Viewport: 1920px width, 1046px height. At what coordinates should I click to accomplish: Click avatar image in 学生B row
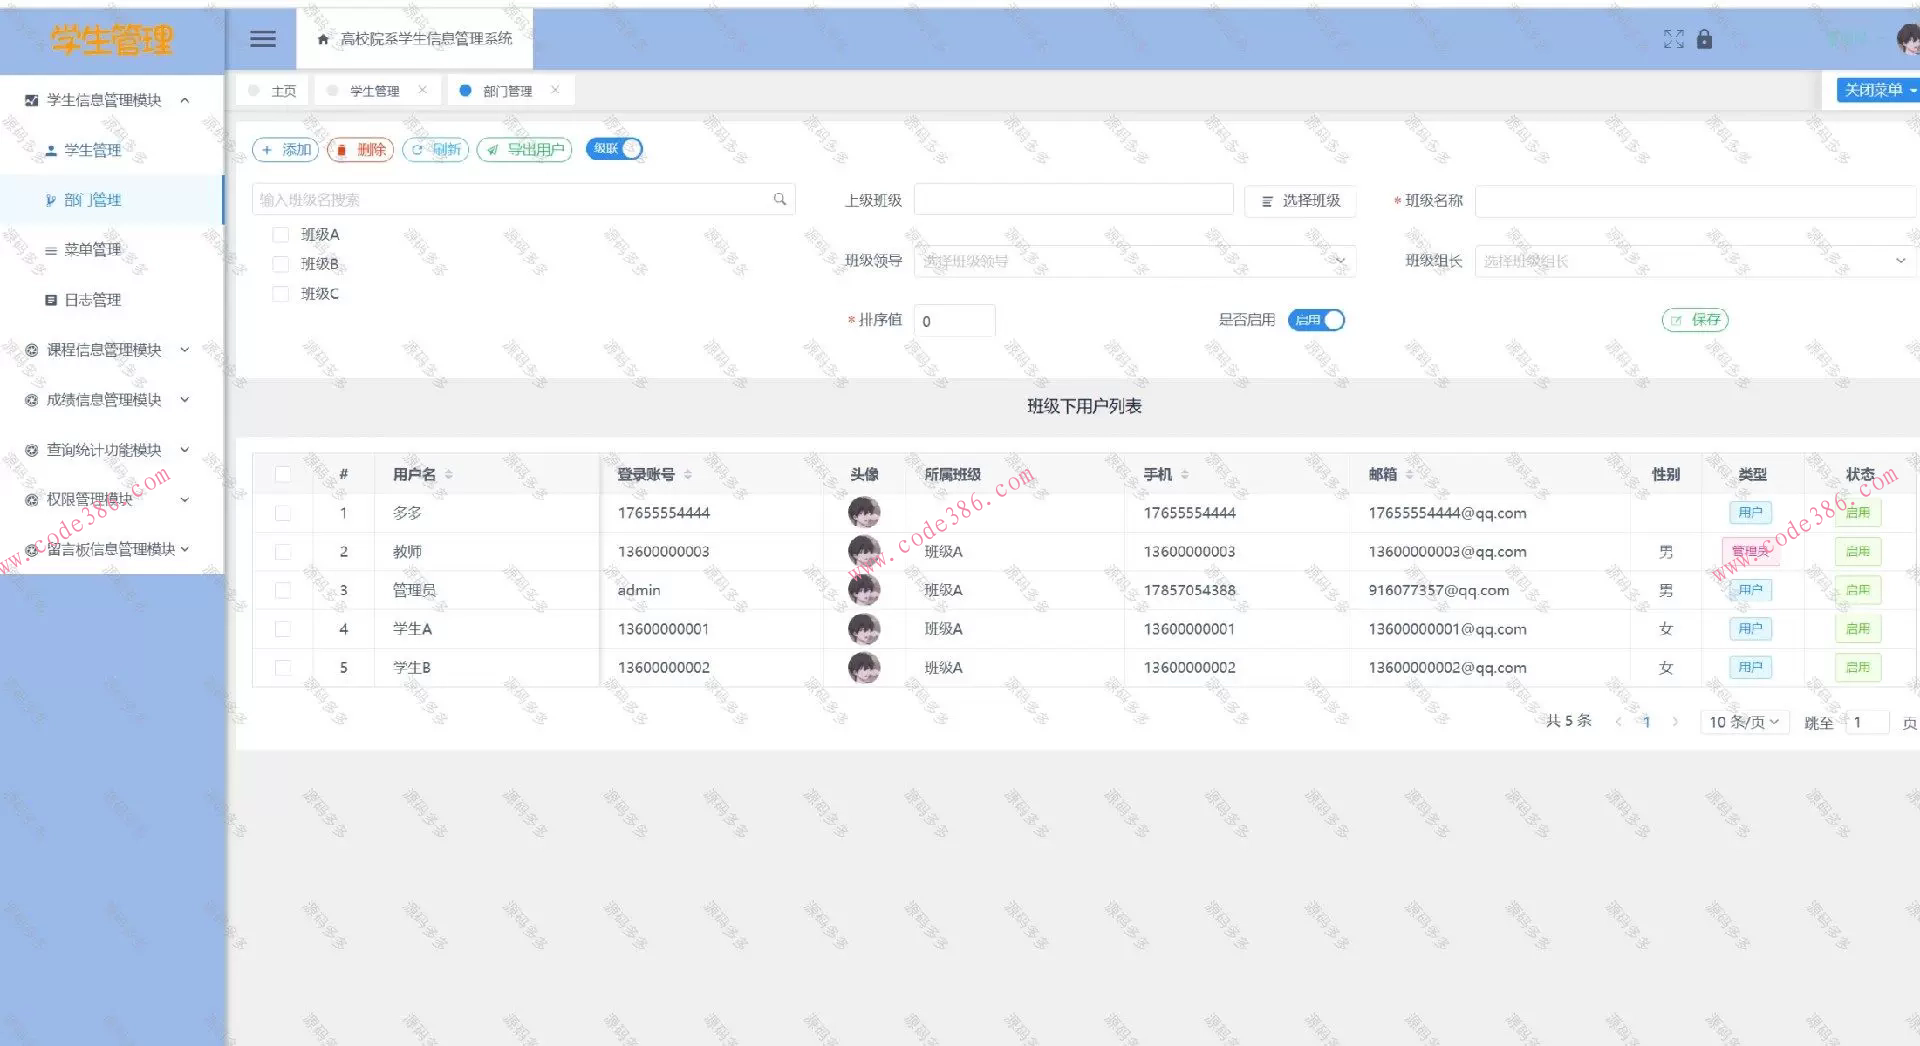pyautogui.click(x=864, y=668)
